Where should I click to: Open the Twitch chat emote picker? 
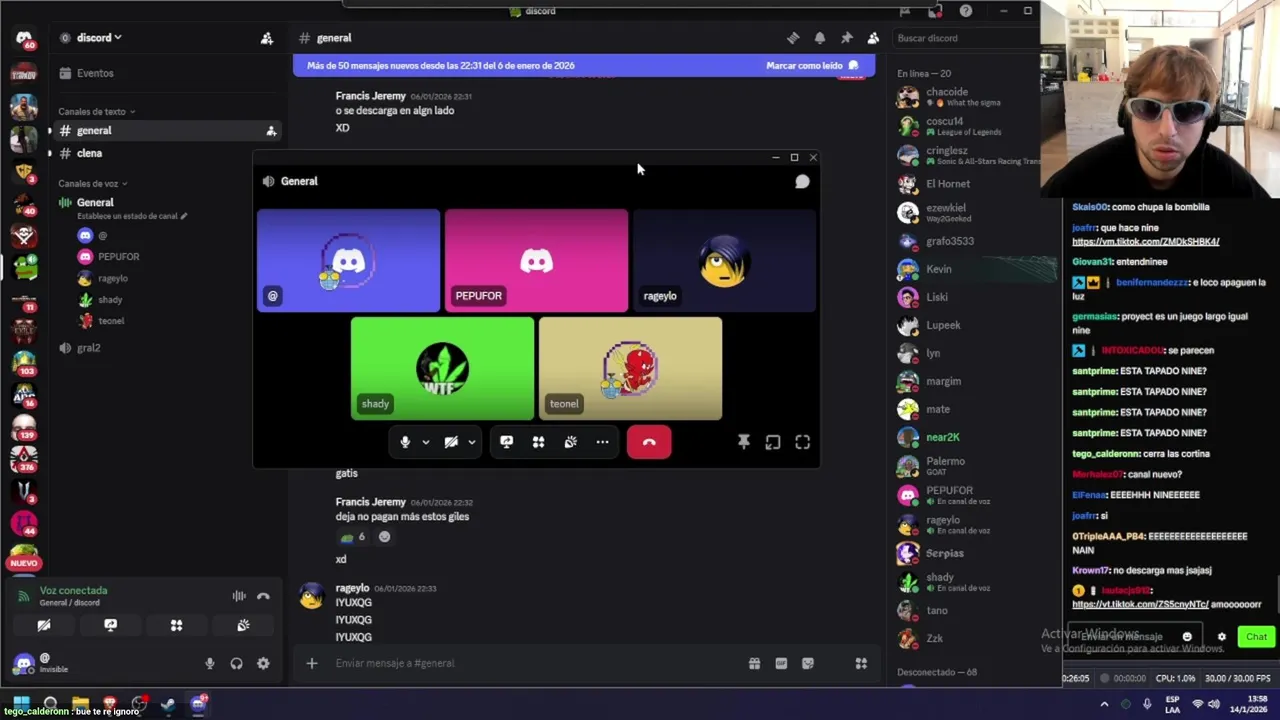1187,637
